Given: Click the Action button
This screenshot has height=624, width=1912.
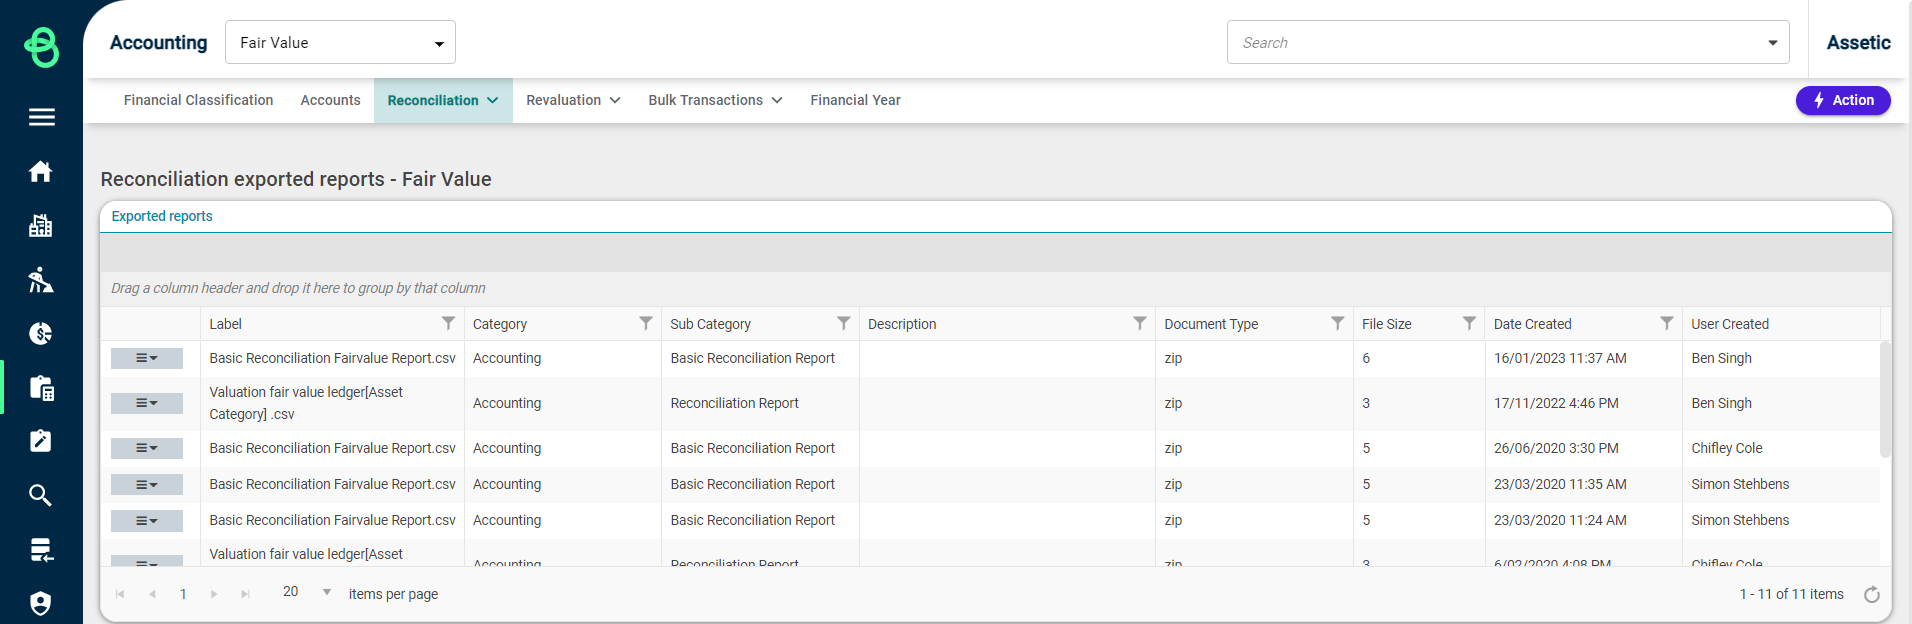Looking at the screenshot, I should coord(1843,100).
